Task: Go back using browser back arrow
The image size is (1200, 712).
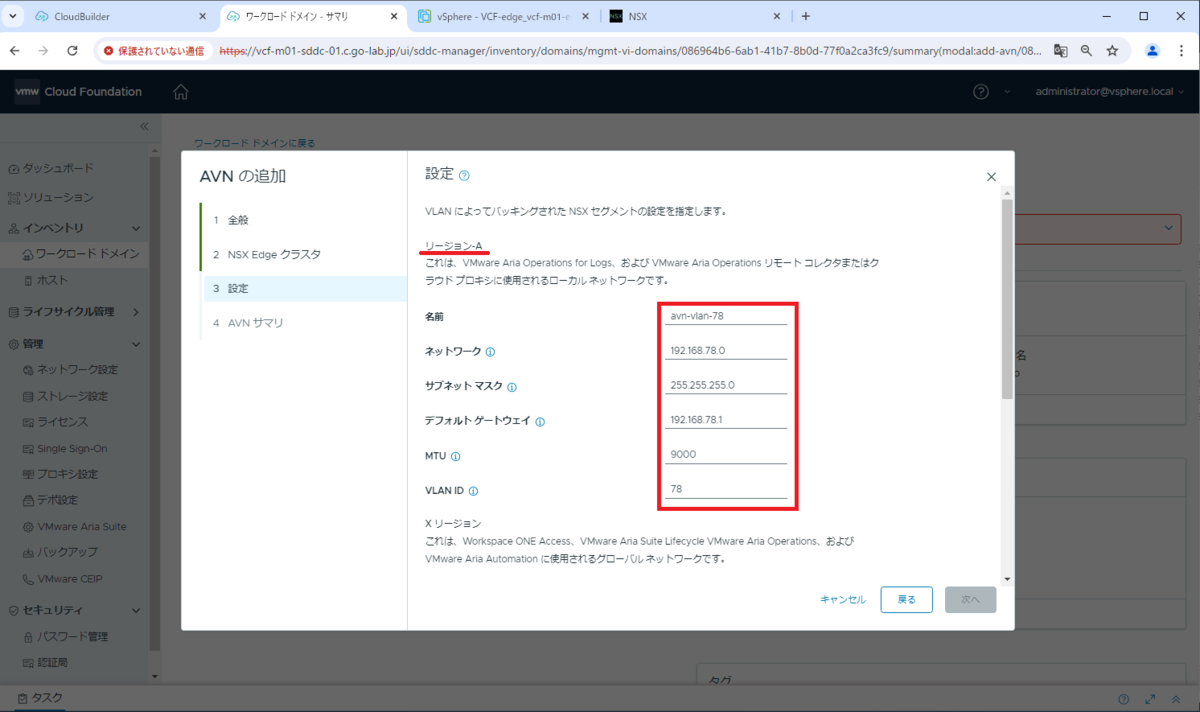Action: tap(16, 50)
